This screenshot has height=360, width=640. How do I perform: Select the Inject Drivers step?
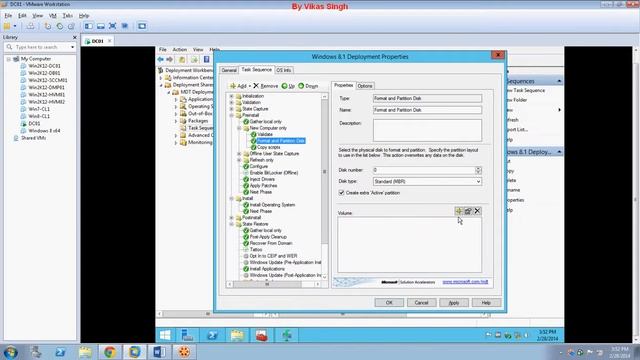click(x=262, y=179)
